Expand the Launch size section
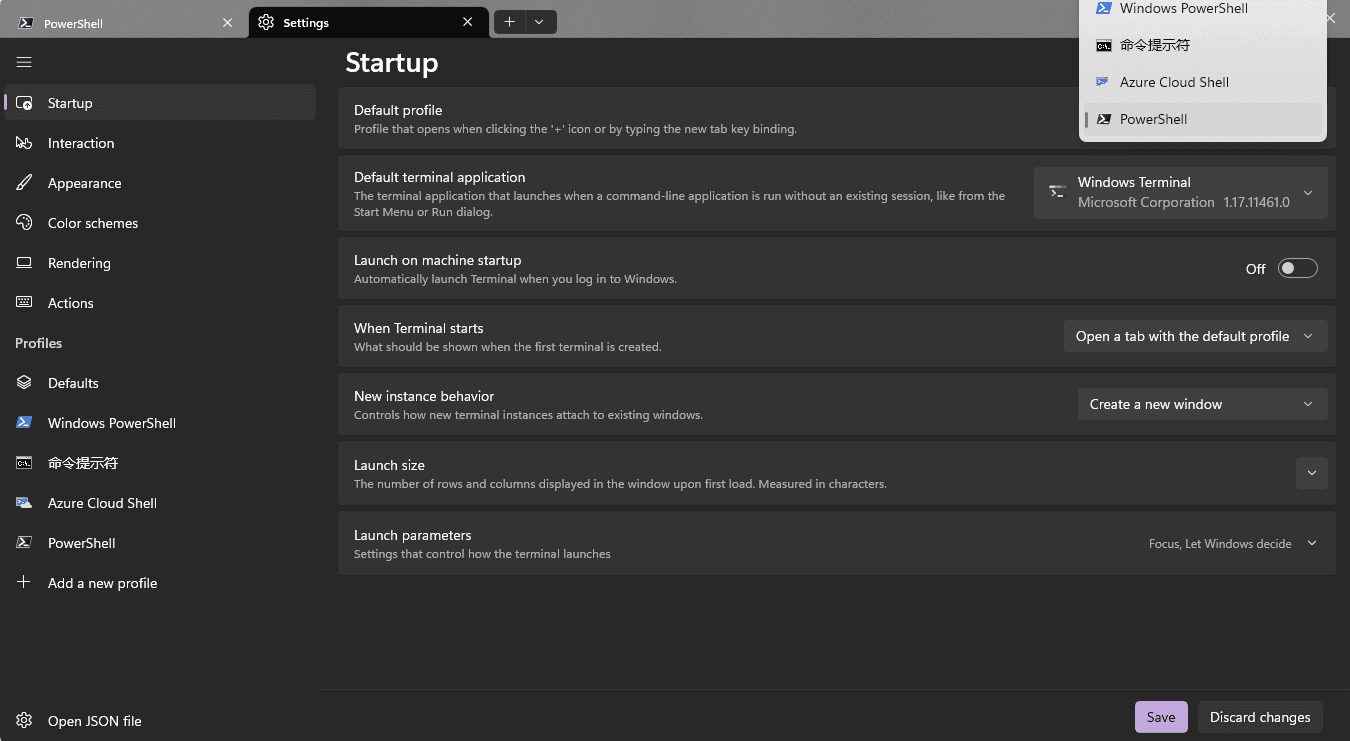 coord(1311,473)
